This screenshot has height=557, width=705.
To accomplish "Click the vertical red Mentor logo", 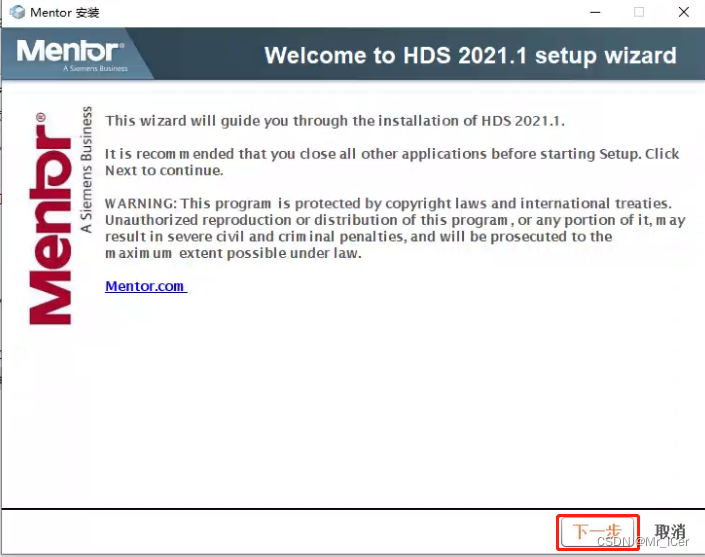I will 50,218.
